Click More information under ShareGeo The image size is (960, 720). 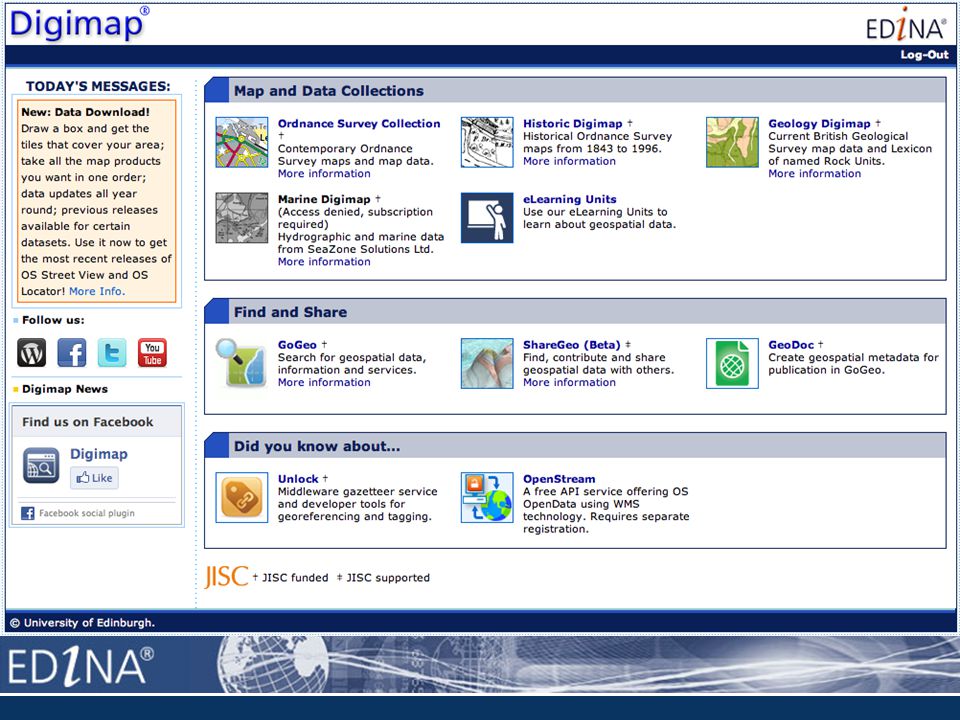pos(569,383)
